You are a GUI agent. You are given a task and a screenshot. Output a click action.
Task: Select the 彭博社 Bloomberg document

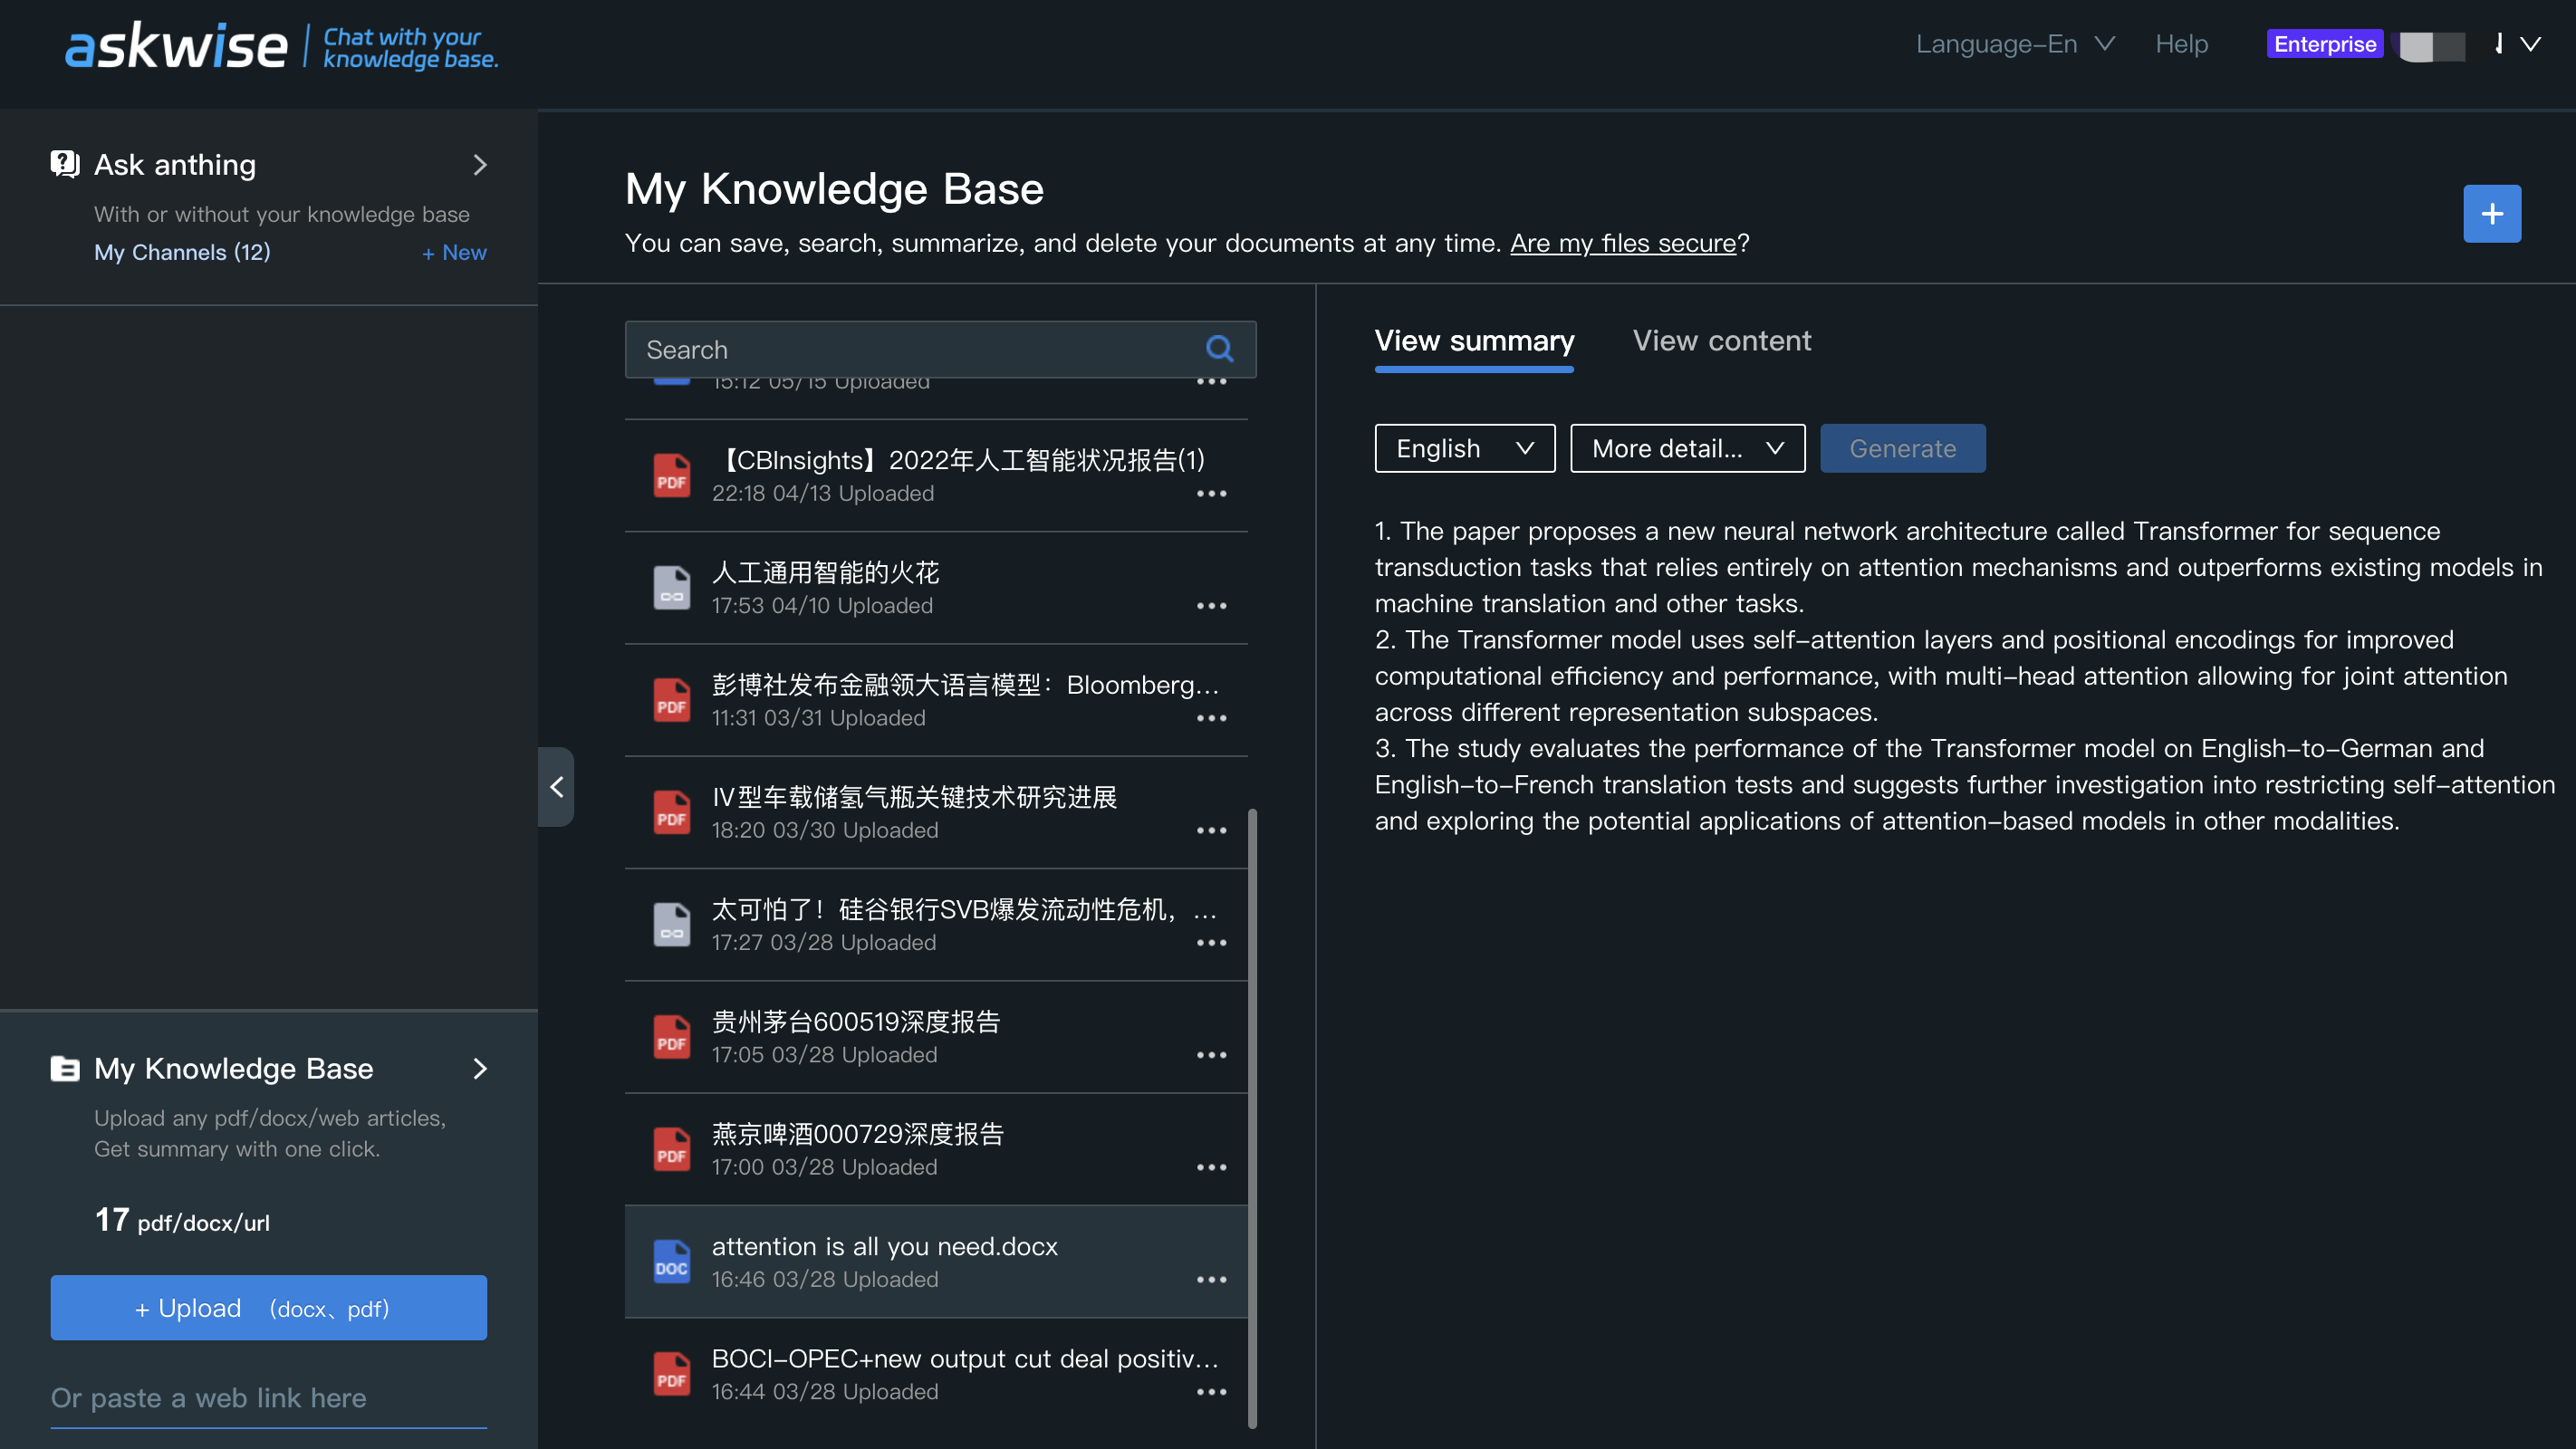point(936,700)
